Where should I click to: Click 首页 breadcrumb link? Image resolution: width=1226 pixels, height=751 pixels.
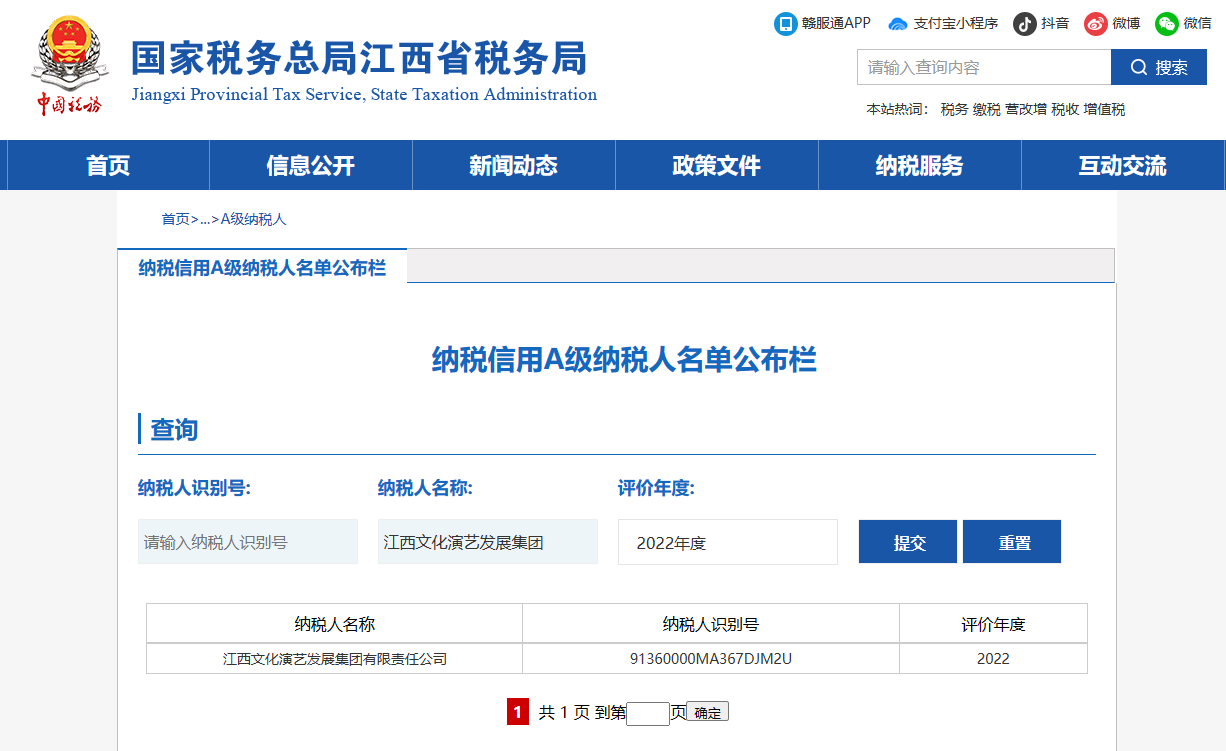[x=175, y=219]
